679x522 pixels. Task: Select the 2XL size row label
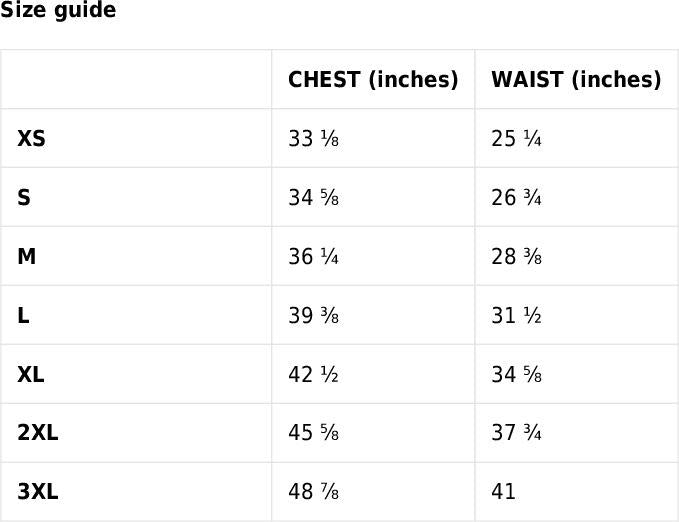click(38, 434)
